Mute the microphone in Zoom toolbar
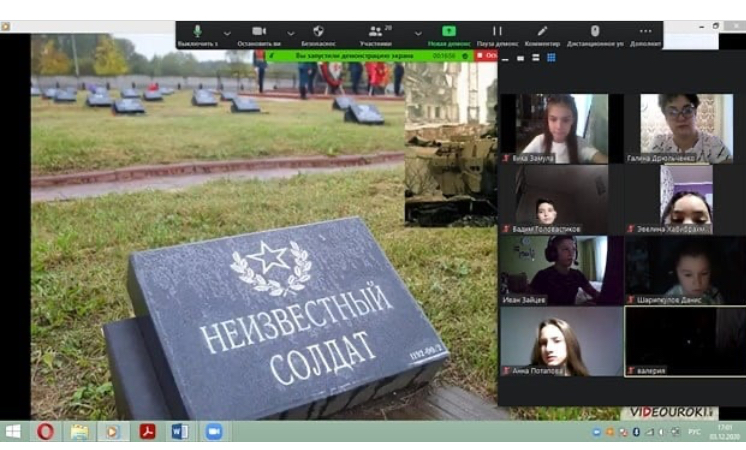Viewport: 746px width, 450px height. click(x=197, y=33)
